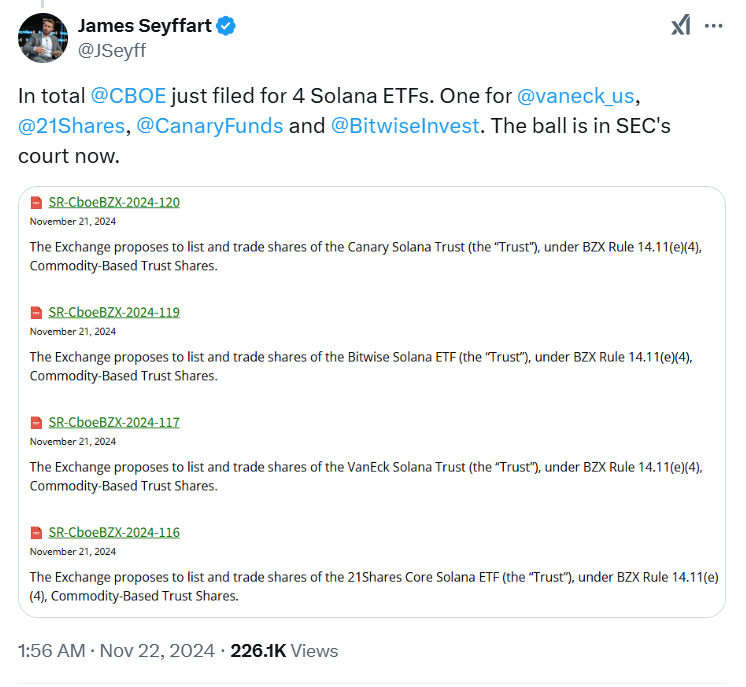Click the PDF icon beside SR-CboeBZX-2024-119
The image size is (746, 687).
[x=37, y=312]
